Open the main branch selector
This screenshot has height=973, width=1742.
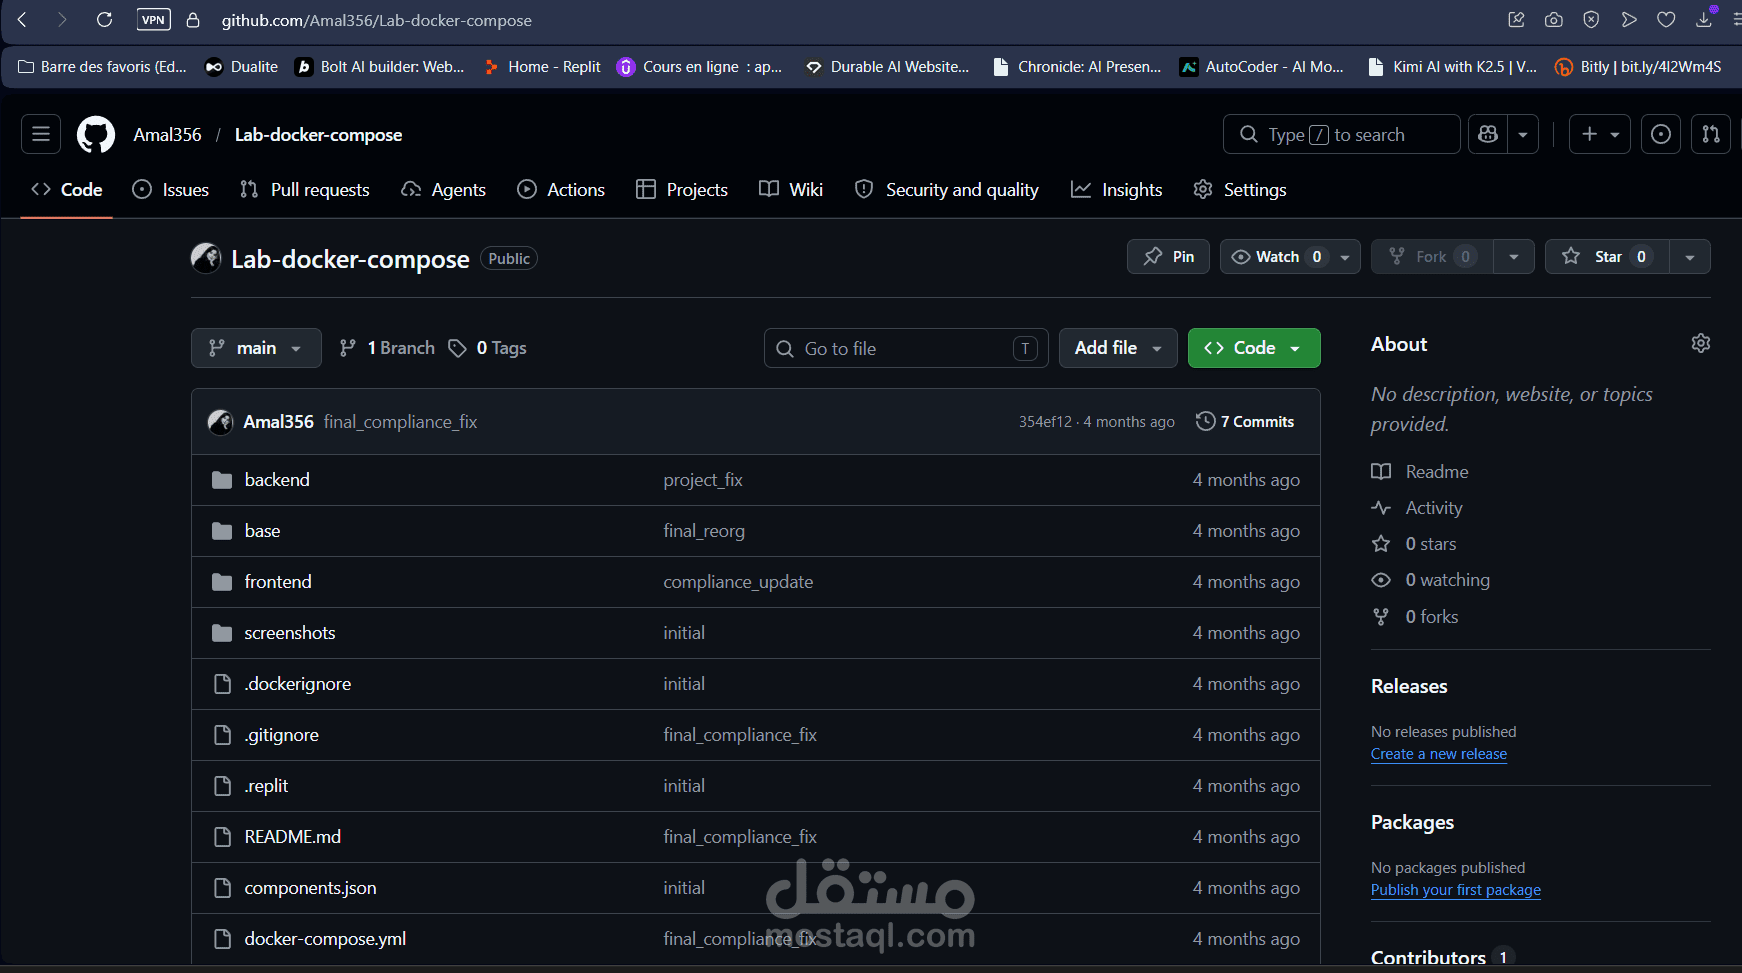point(256,348)
